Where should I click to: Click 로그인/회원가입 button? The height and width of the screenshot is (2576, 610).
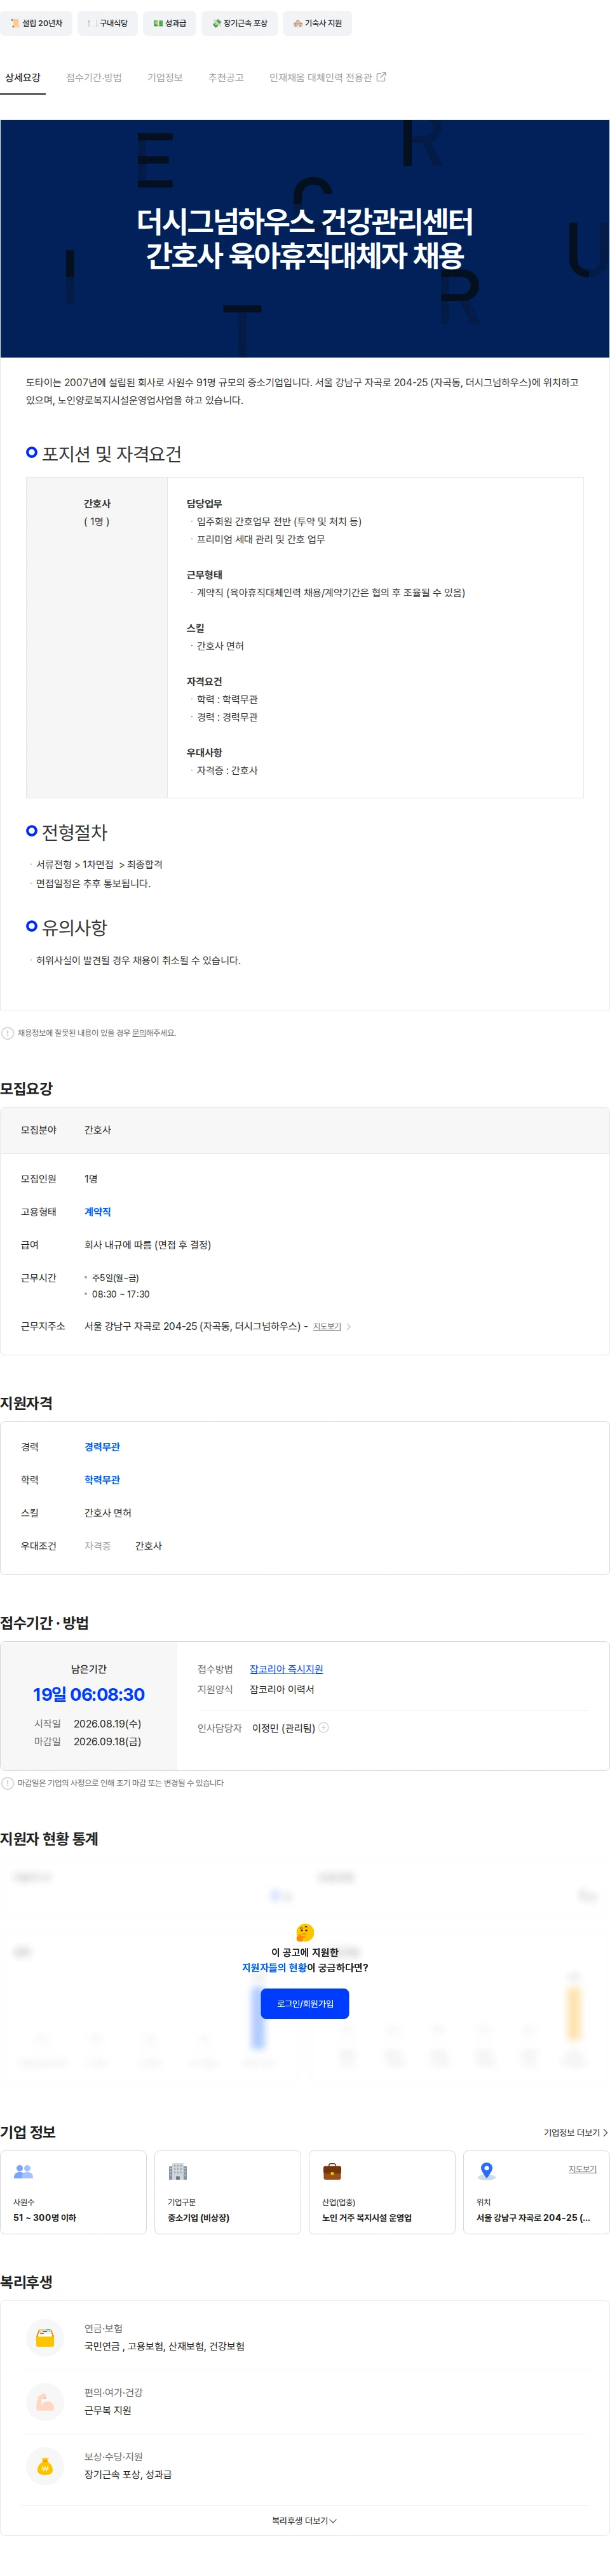(305, 2003)
